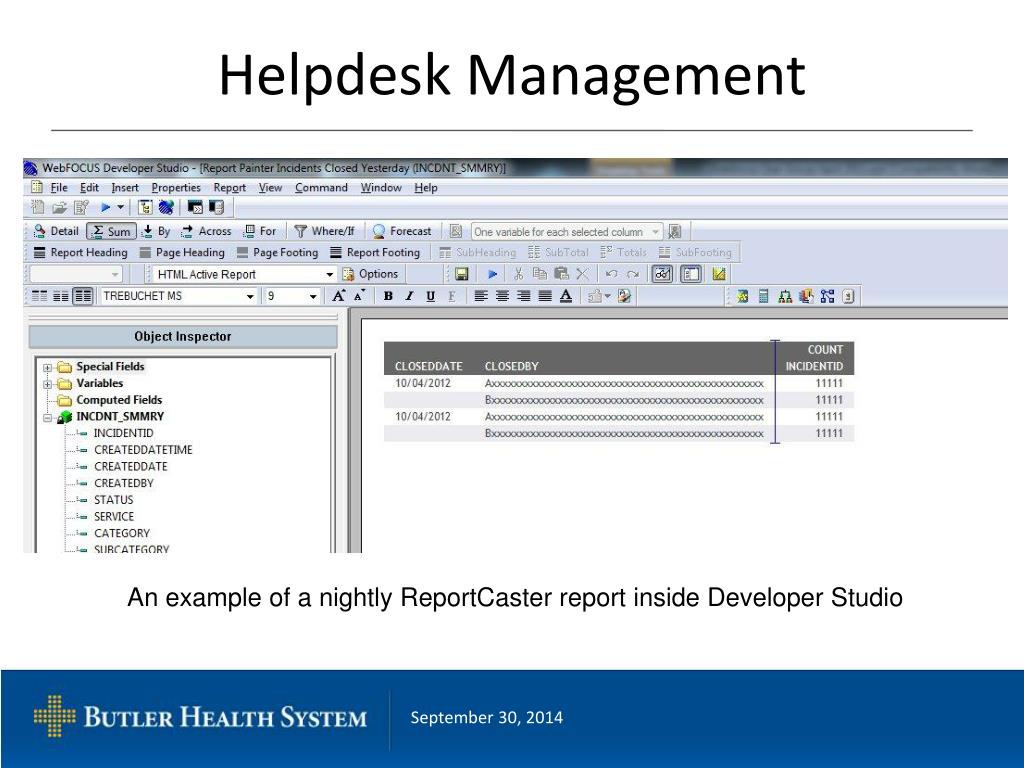Click the Align right icon
1024x768 pixels.
[524, 296]
